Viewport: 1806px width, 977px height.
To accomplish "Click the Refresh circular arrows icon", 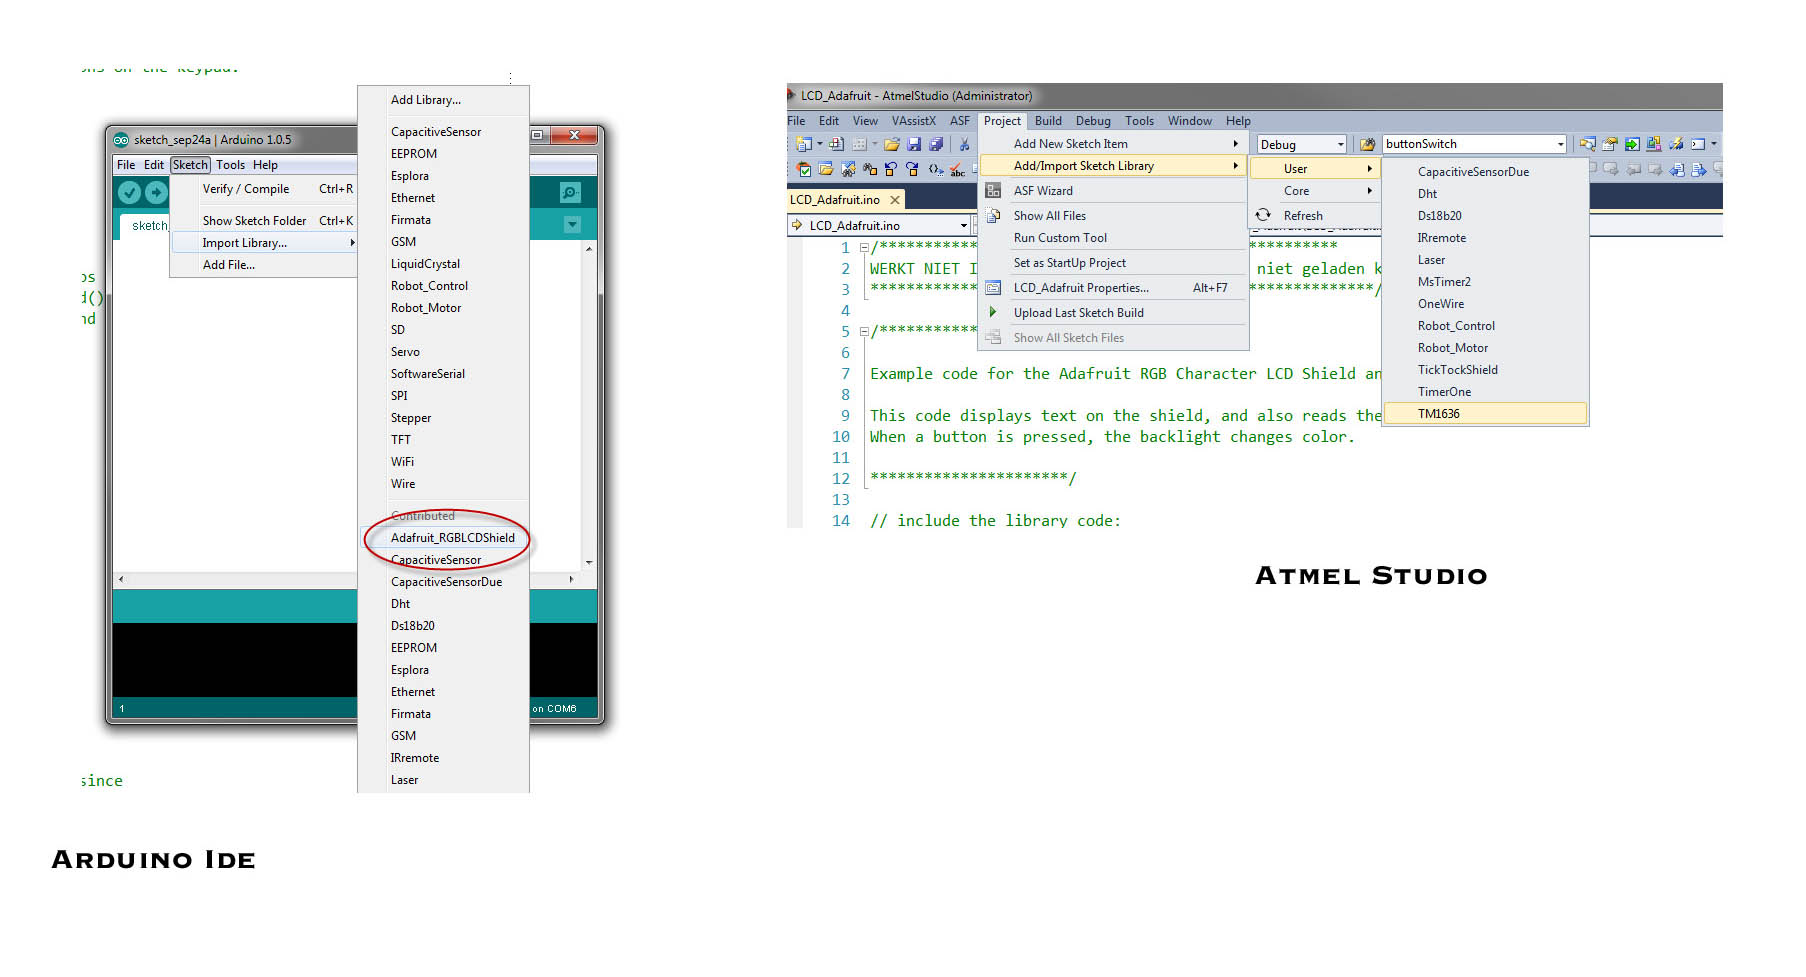I will tap(1263, 215).
